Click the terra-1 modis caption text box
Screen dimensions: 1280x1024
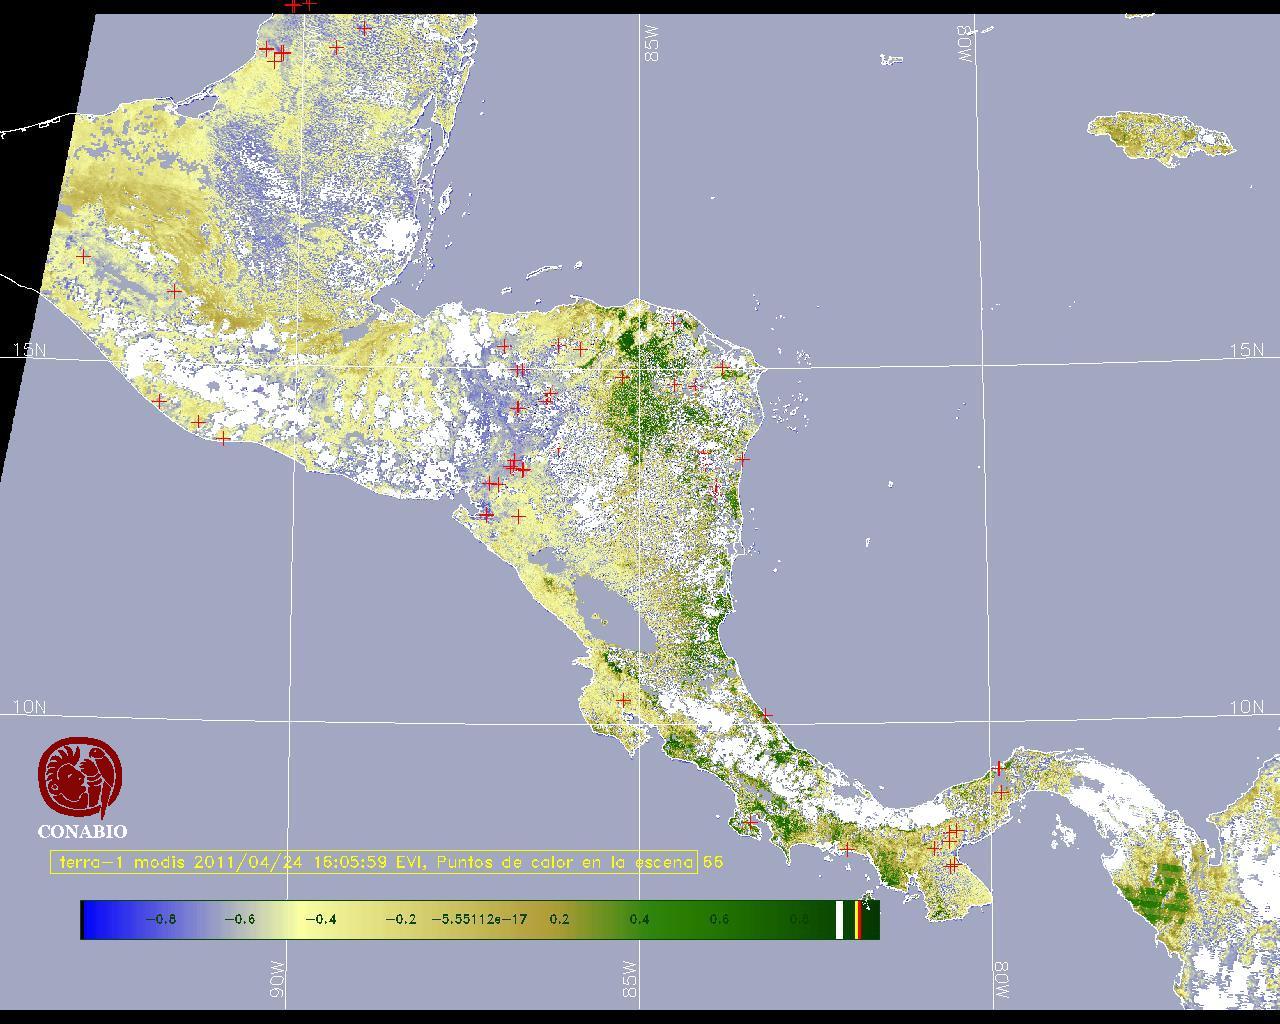click(x=374, y=862)
